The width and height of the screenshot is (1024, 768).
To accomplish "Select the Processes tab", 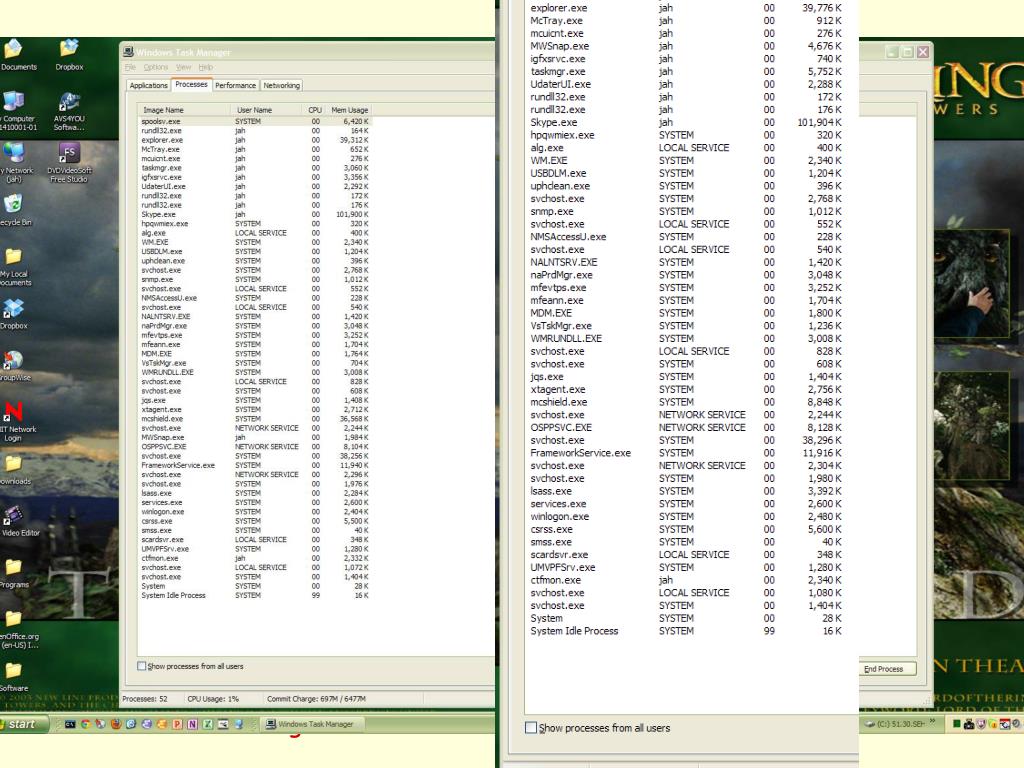I will point(191,84).
